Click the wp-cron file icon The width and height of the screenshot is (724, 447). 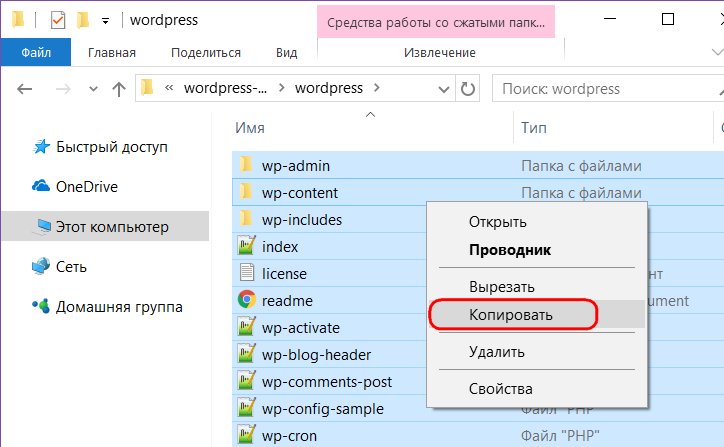click(247, 435)
